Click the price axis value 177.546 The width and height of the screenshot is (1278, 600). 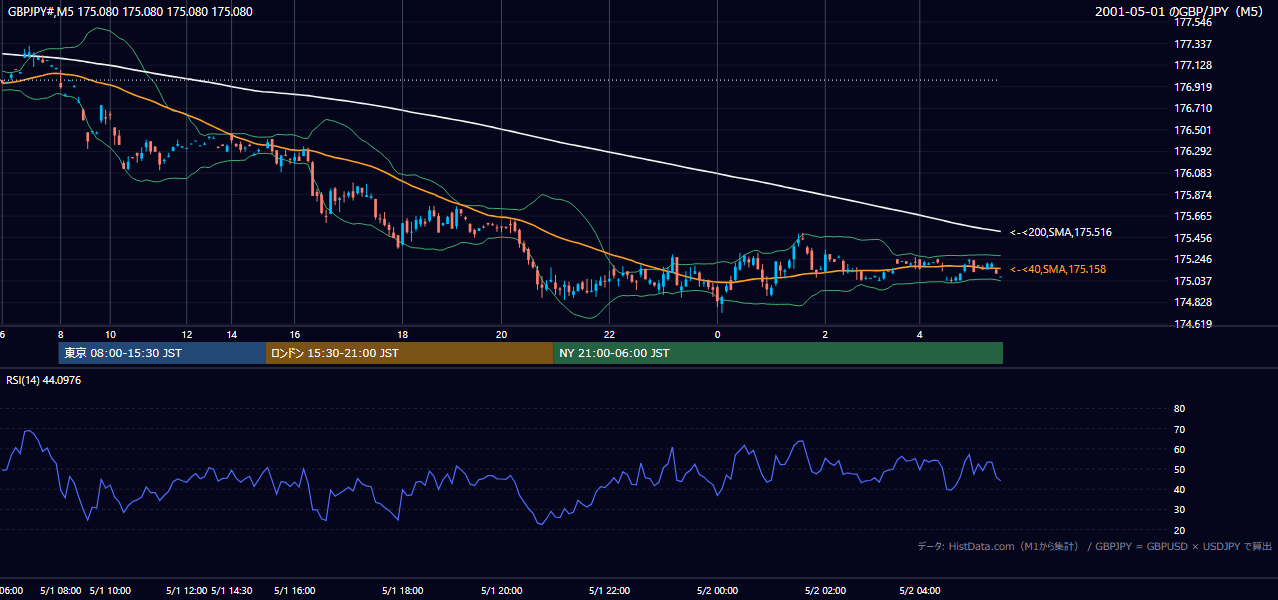pyautogui.click(x=1192, y=22)
